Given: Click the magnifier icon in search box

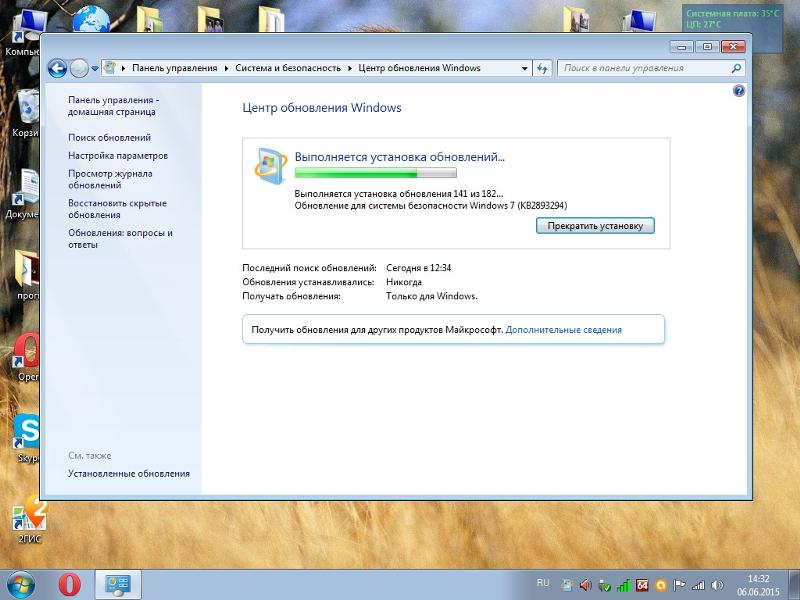Looking at the screenshot, I should 736,68.
